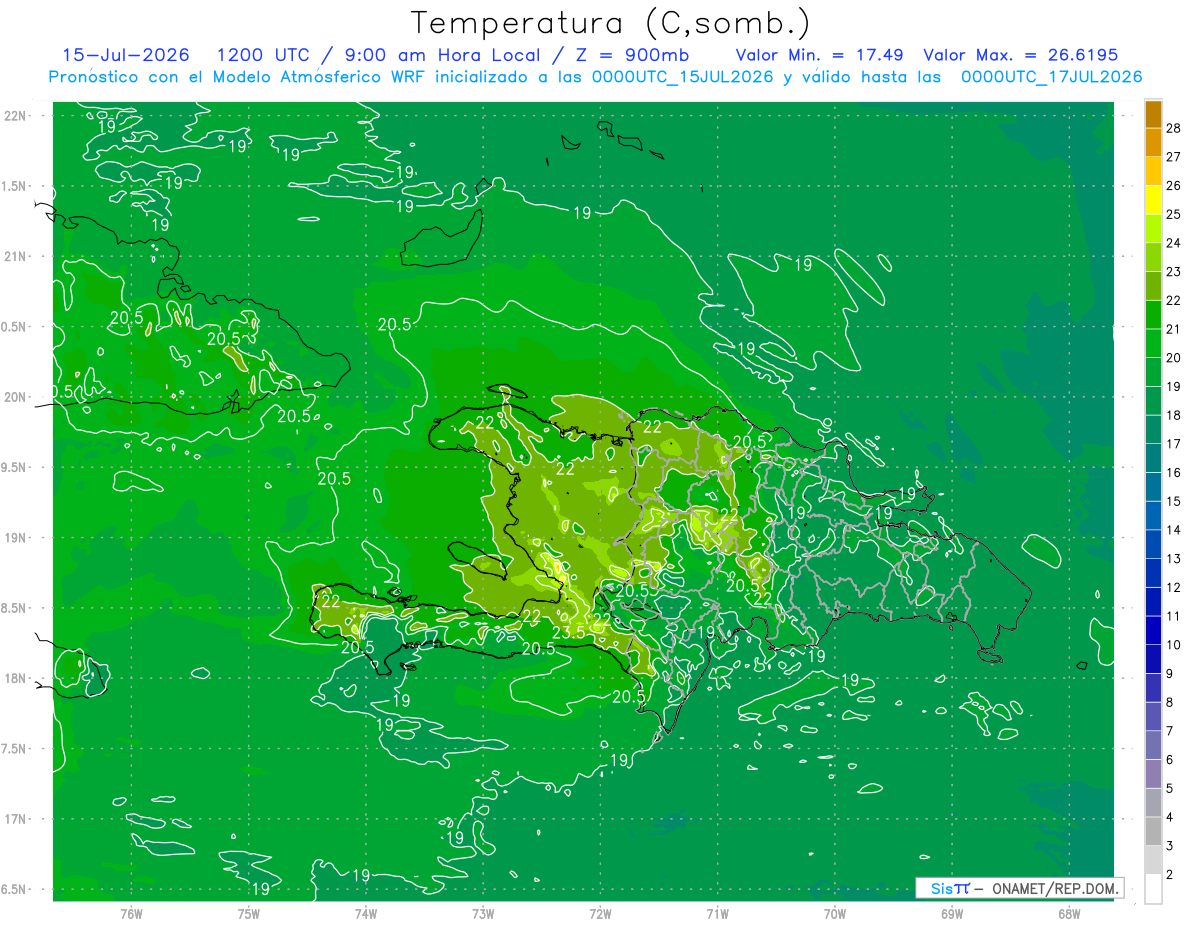Image resolution: width=1200 pixels, height=927 pixels.
Task: Click the '17N' latitude axis label
Action: click(x=14, y=820)
